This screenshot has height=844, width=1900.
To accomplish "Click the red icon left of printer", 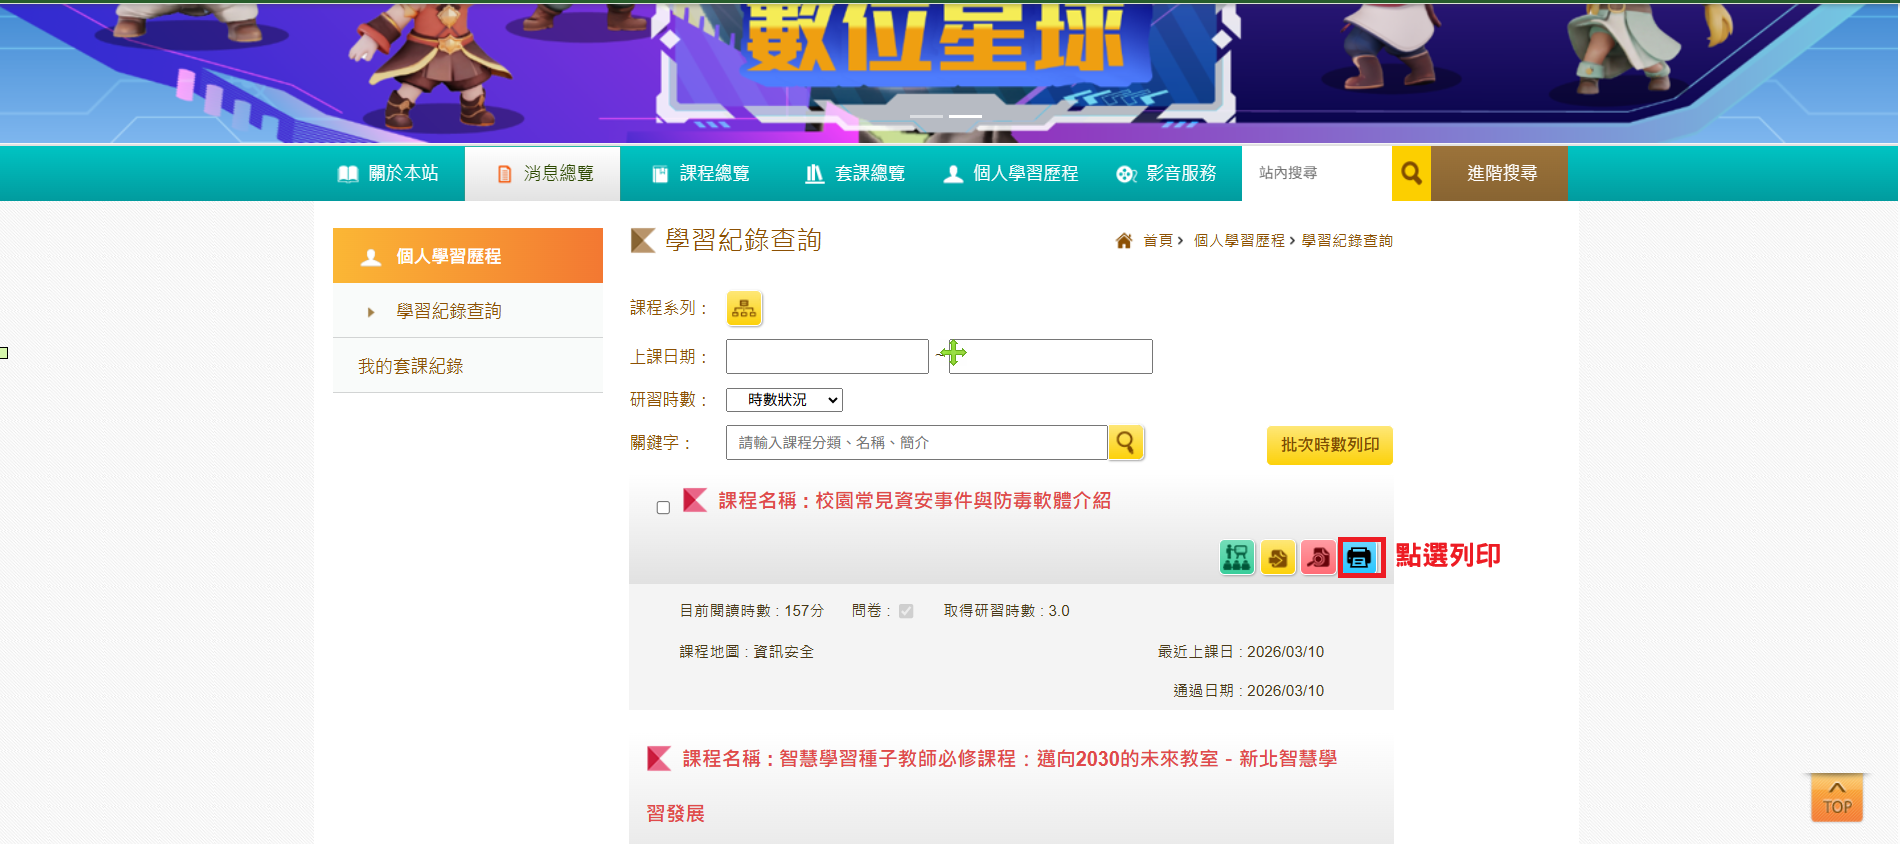I will 1318,558.
